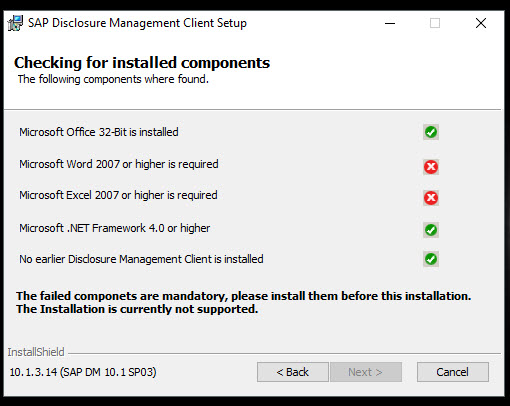Click the installer icon in the title bar
This screenshot has height=406, width=510.
click(15, 23)
